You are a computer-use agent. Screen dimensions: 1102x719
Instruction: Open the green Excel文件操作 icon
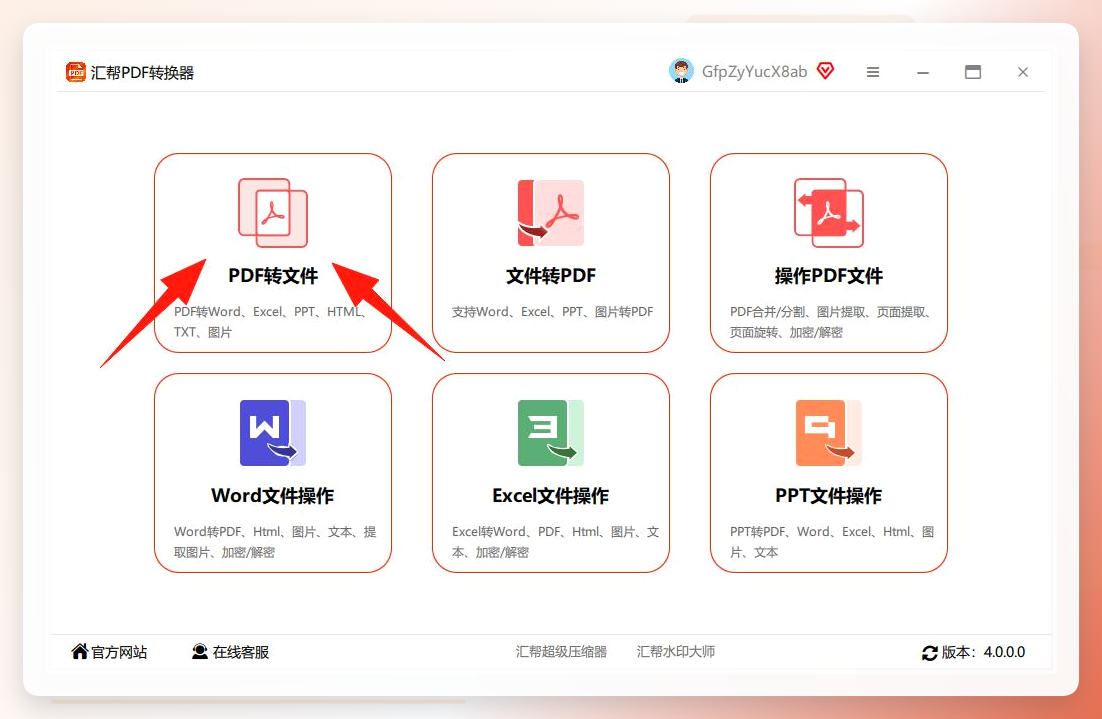[550, 433]
